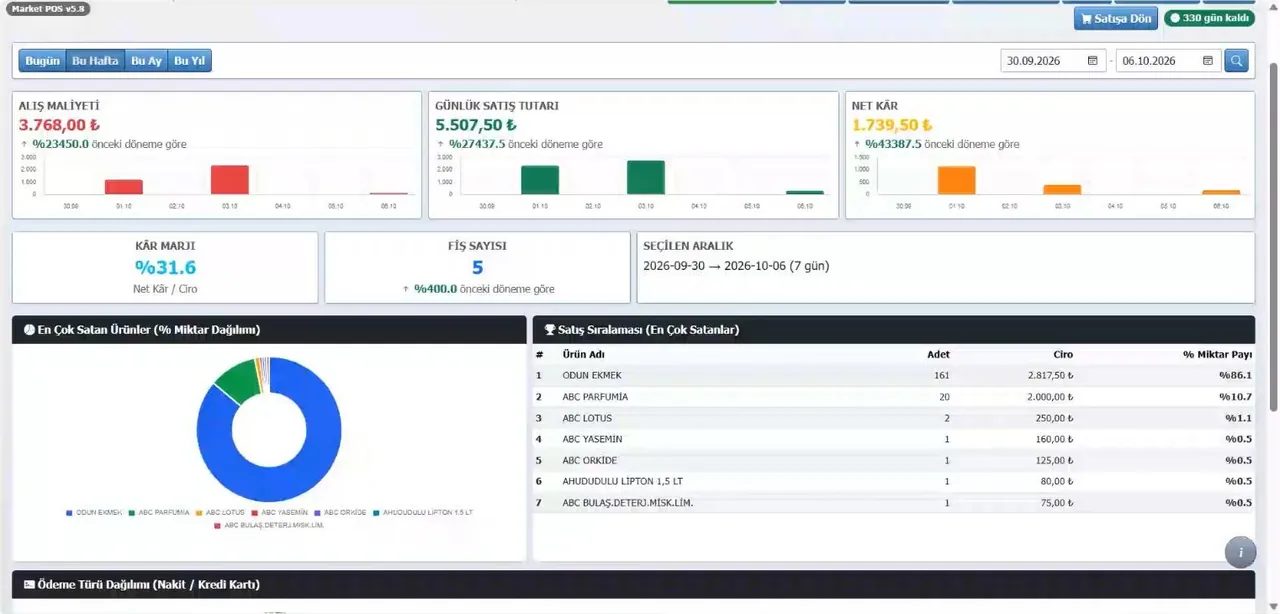
Task: Click the AHUDUDULU LIPTON 1,5 LT table row
Action: tap(893, 482)
